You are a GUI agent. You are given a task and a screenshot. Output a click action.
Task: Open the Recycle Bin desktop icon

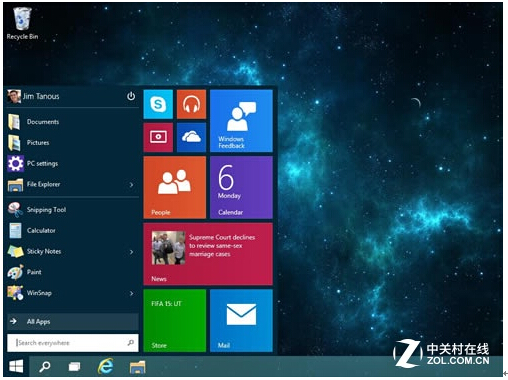22,23
